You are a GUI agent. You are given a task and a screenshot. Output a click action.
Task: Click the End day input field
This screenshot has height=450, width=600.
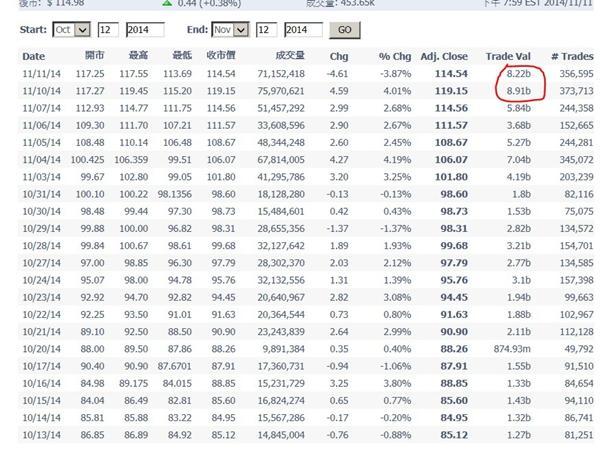click(x=267, y=30)
